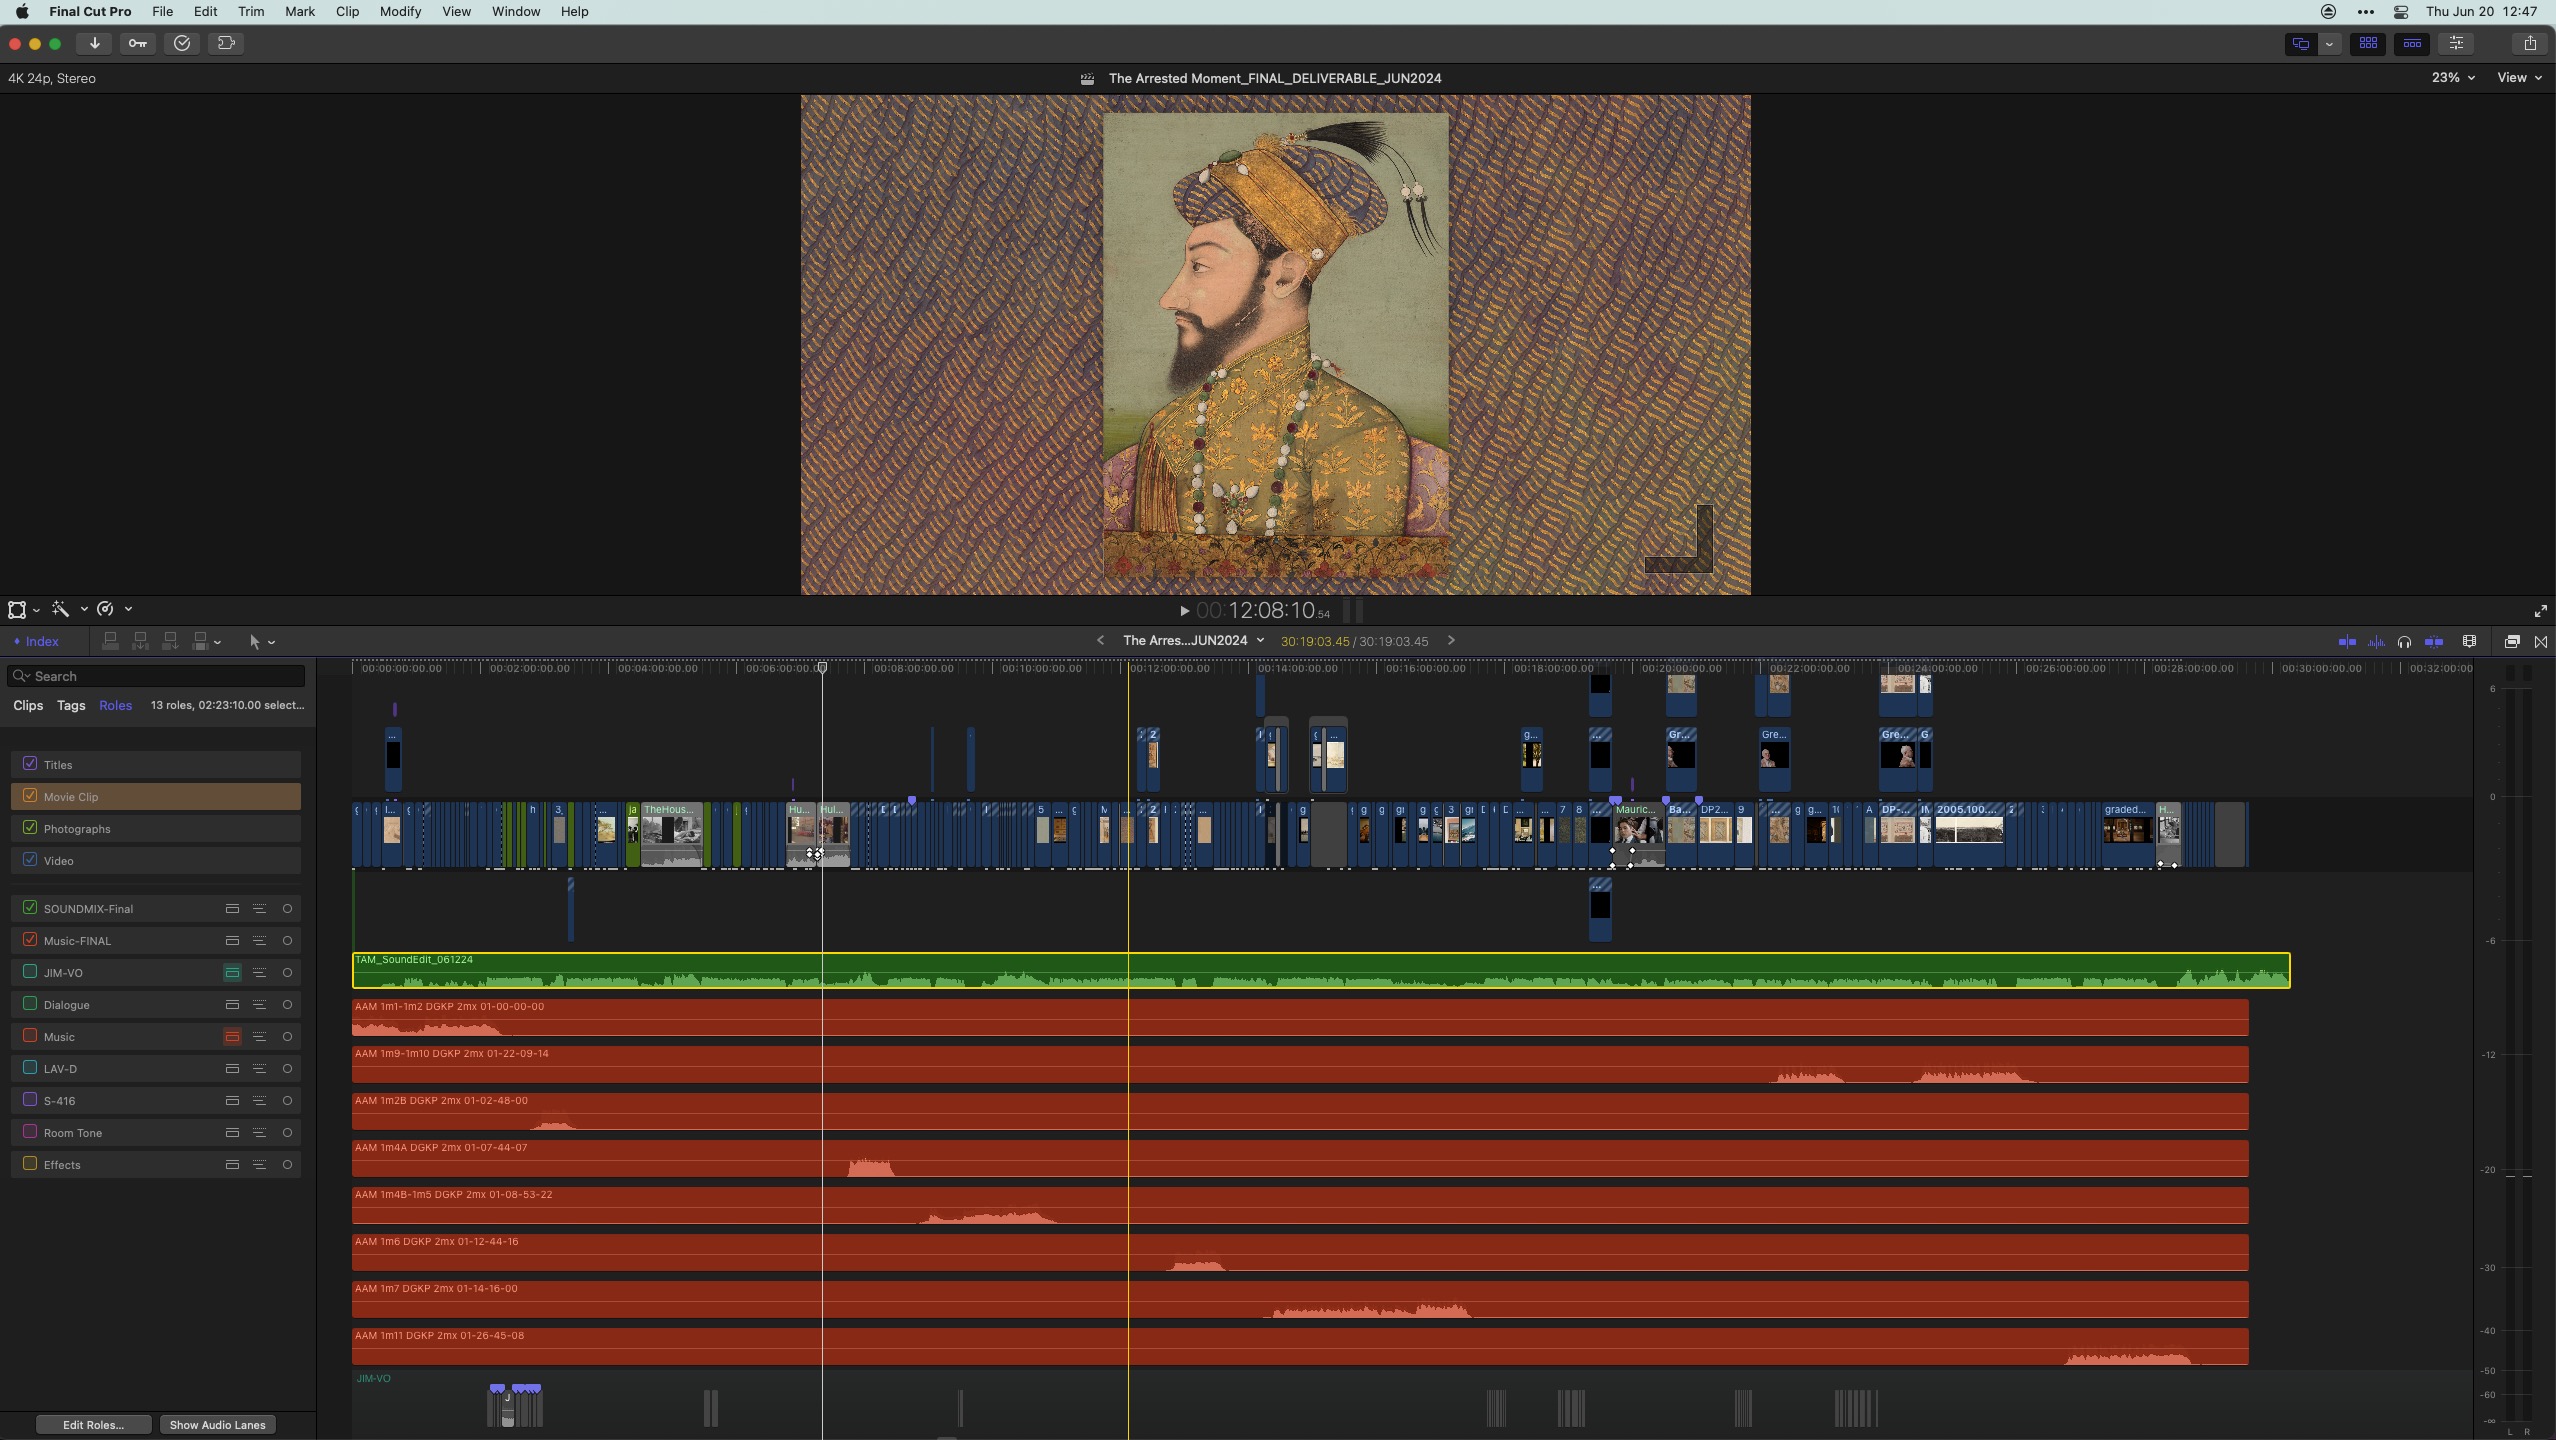2556x1440 pixels.
Task: Click the Edit Roles button
Action: tap(93, 1425)
